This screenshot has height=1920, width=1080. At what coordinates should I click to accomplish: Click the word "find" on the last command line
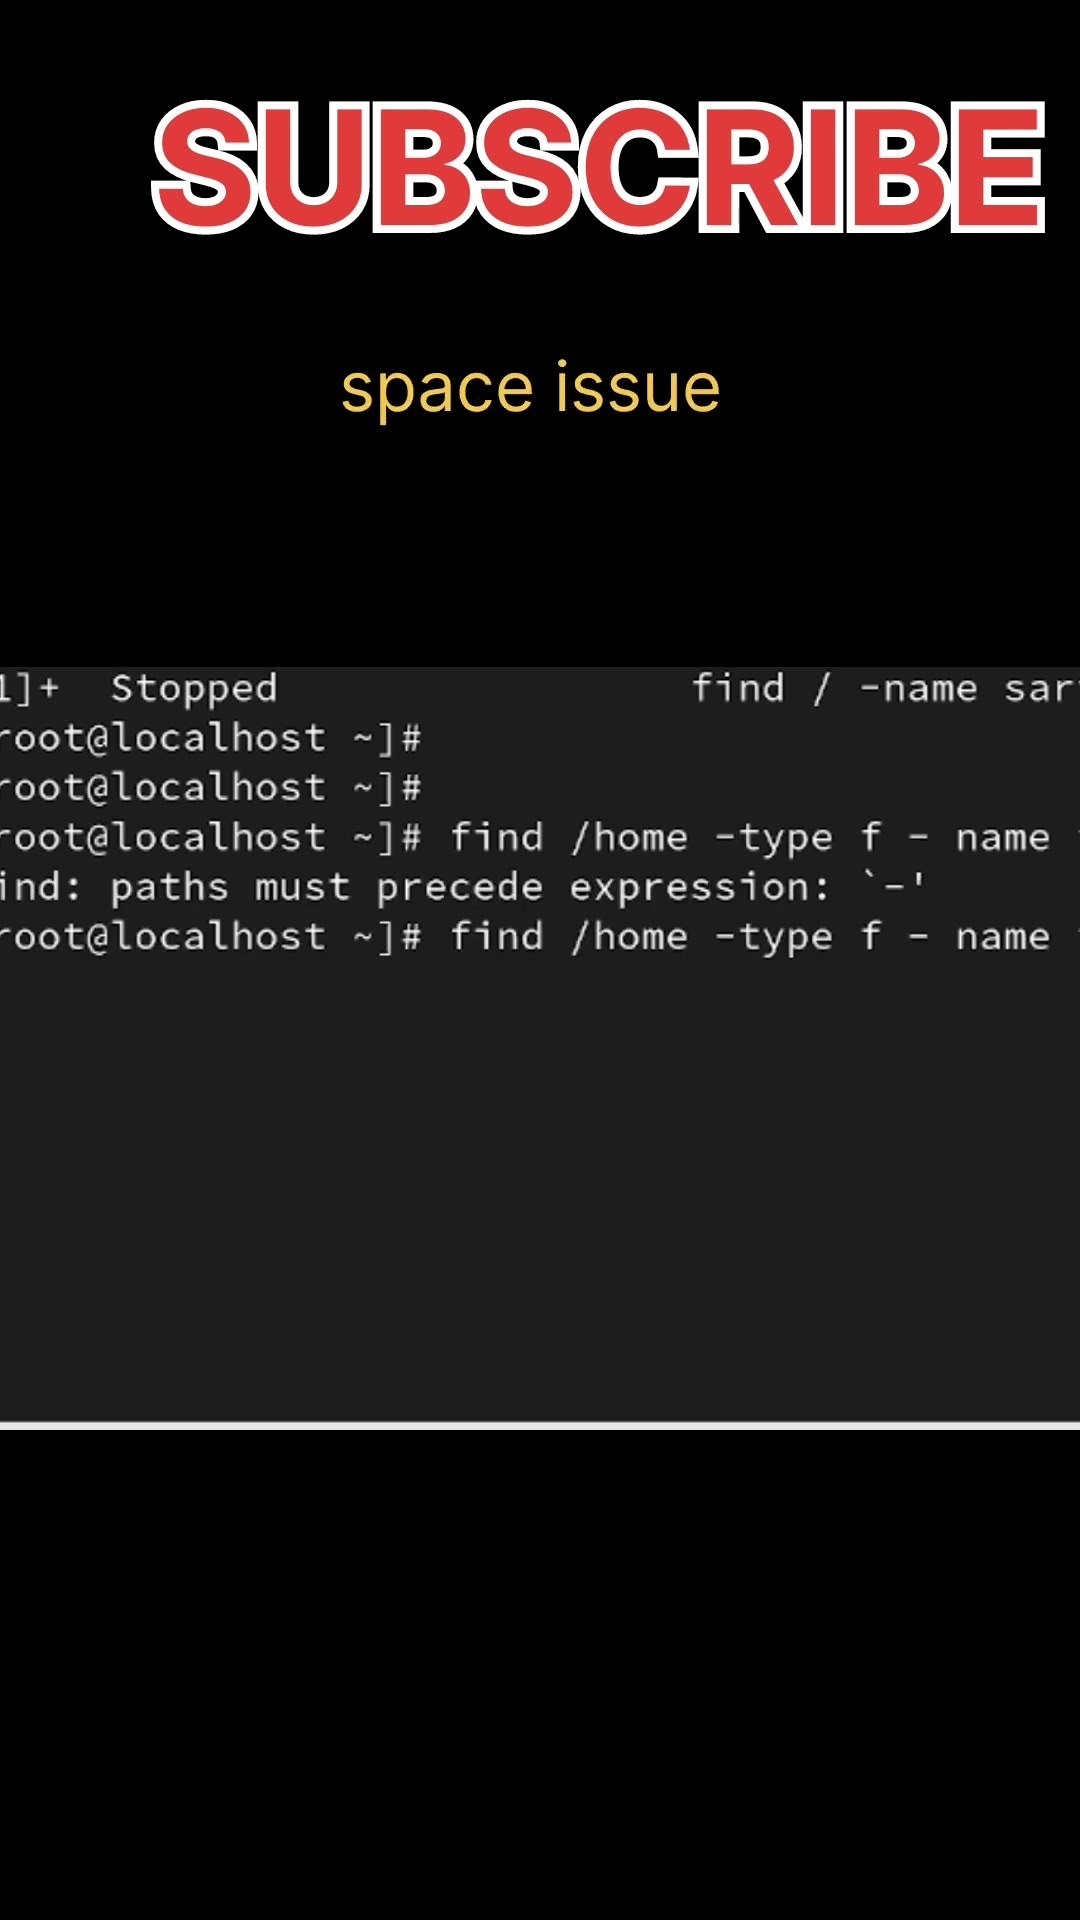click(496, 937)
